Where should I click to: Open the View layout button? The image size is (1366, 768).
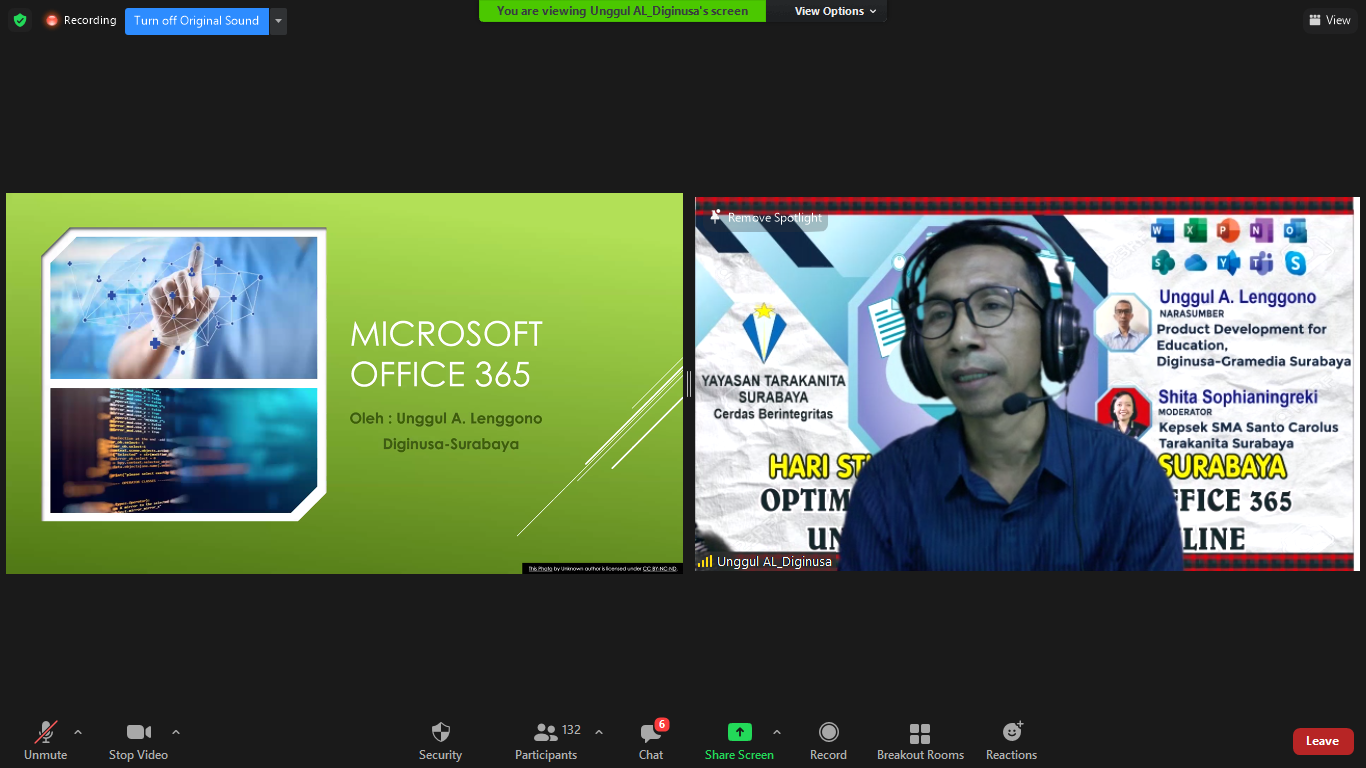1329,20
